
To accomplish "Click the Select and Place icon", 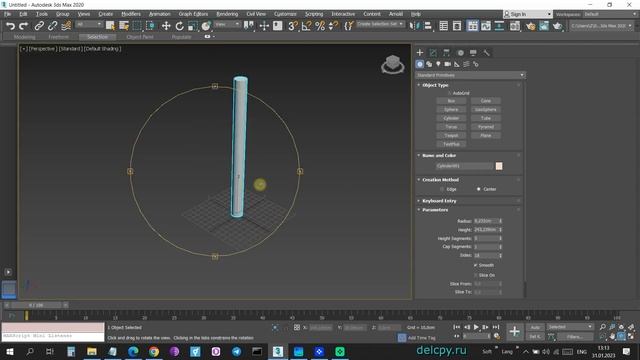I will pyautogui.click(x=206, y=26).
